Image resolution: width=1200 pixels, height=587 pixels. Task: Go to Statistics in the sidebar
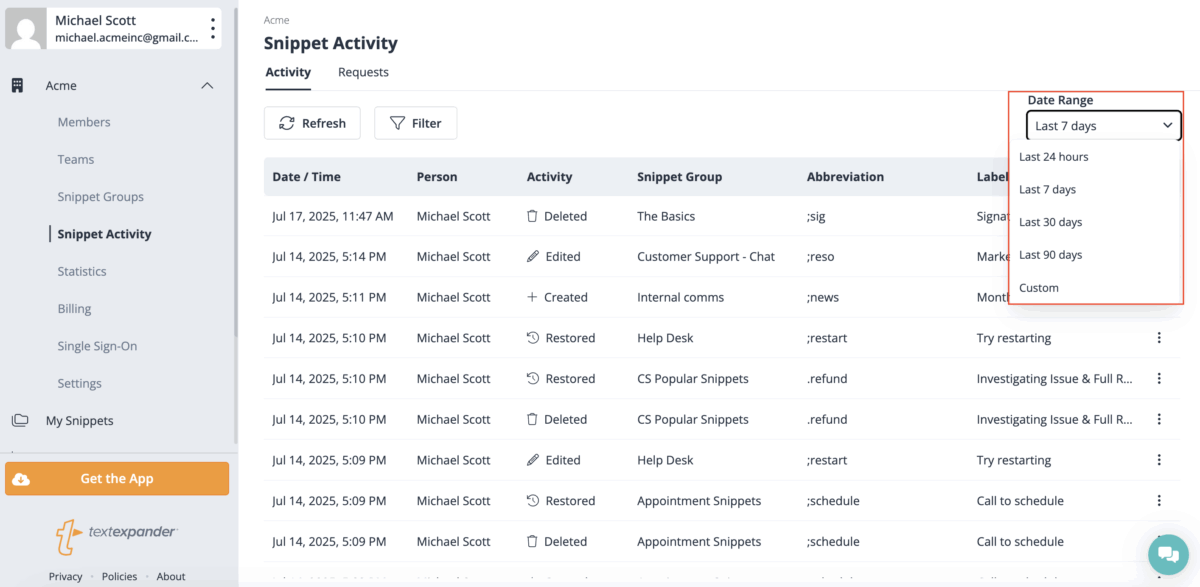point(81,271)
